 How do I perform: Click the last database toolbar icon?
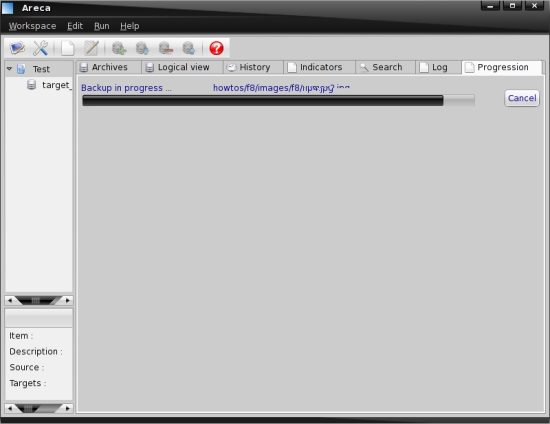189,48
